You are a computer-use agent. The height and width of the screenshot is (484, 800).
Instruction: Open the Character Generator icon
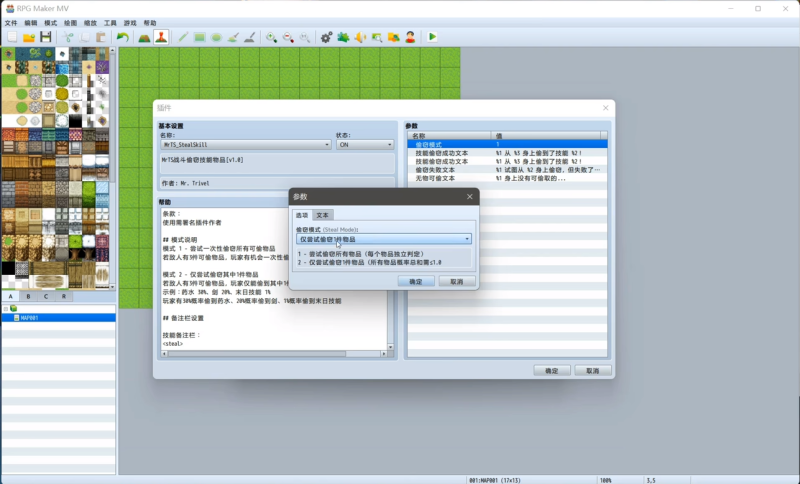tap(410, 37)
